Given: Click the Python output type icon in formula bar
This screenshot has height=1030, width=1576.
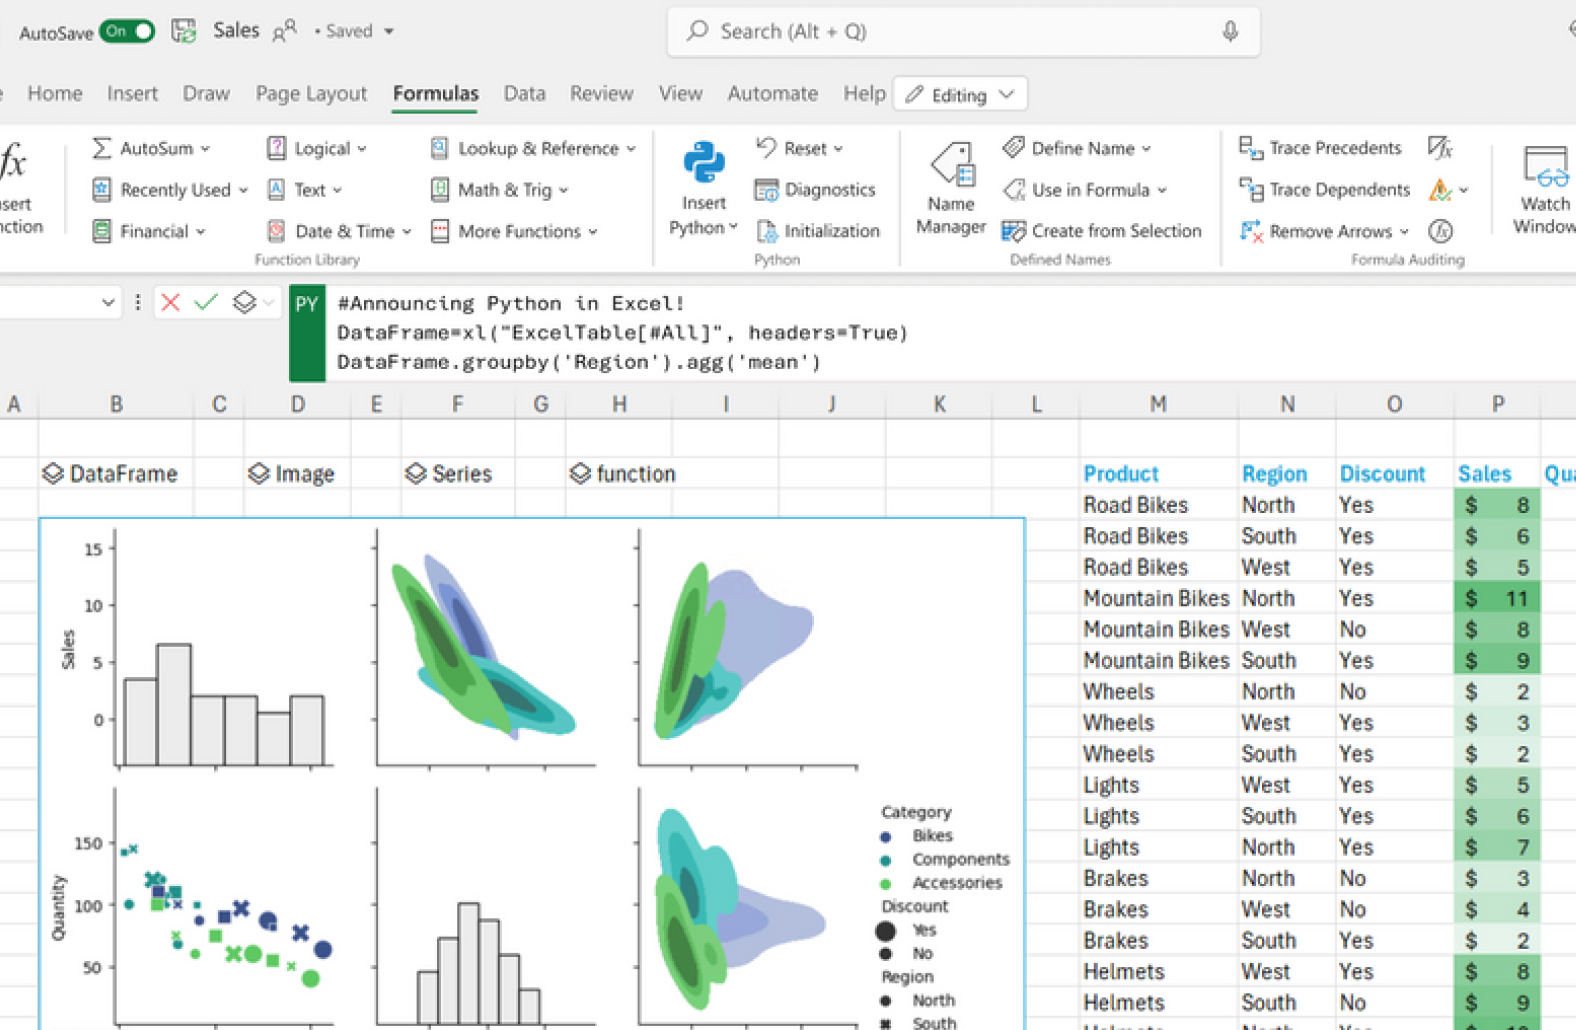Looking at the screenshot, I should tap(245, 302).
